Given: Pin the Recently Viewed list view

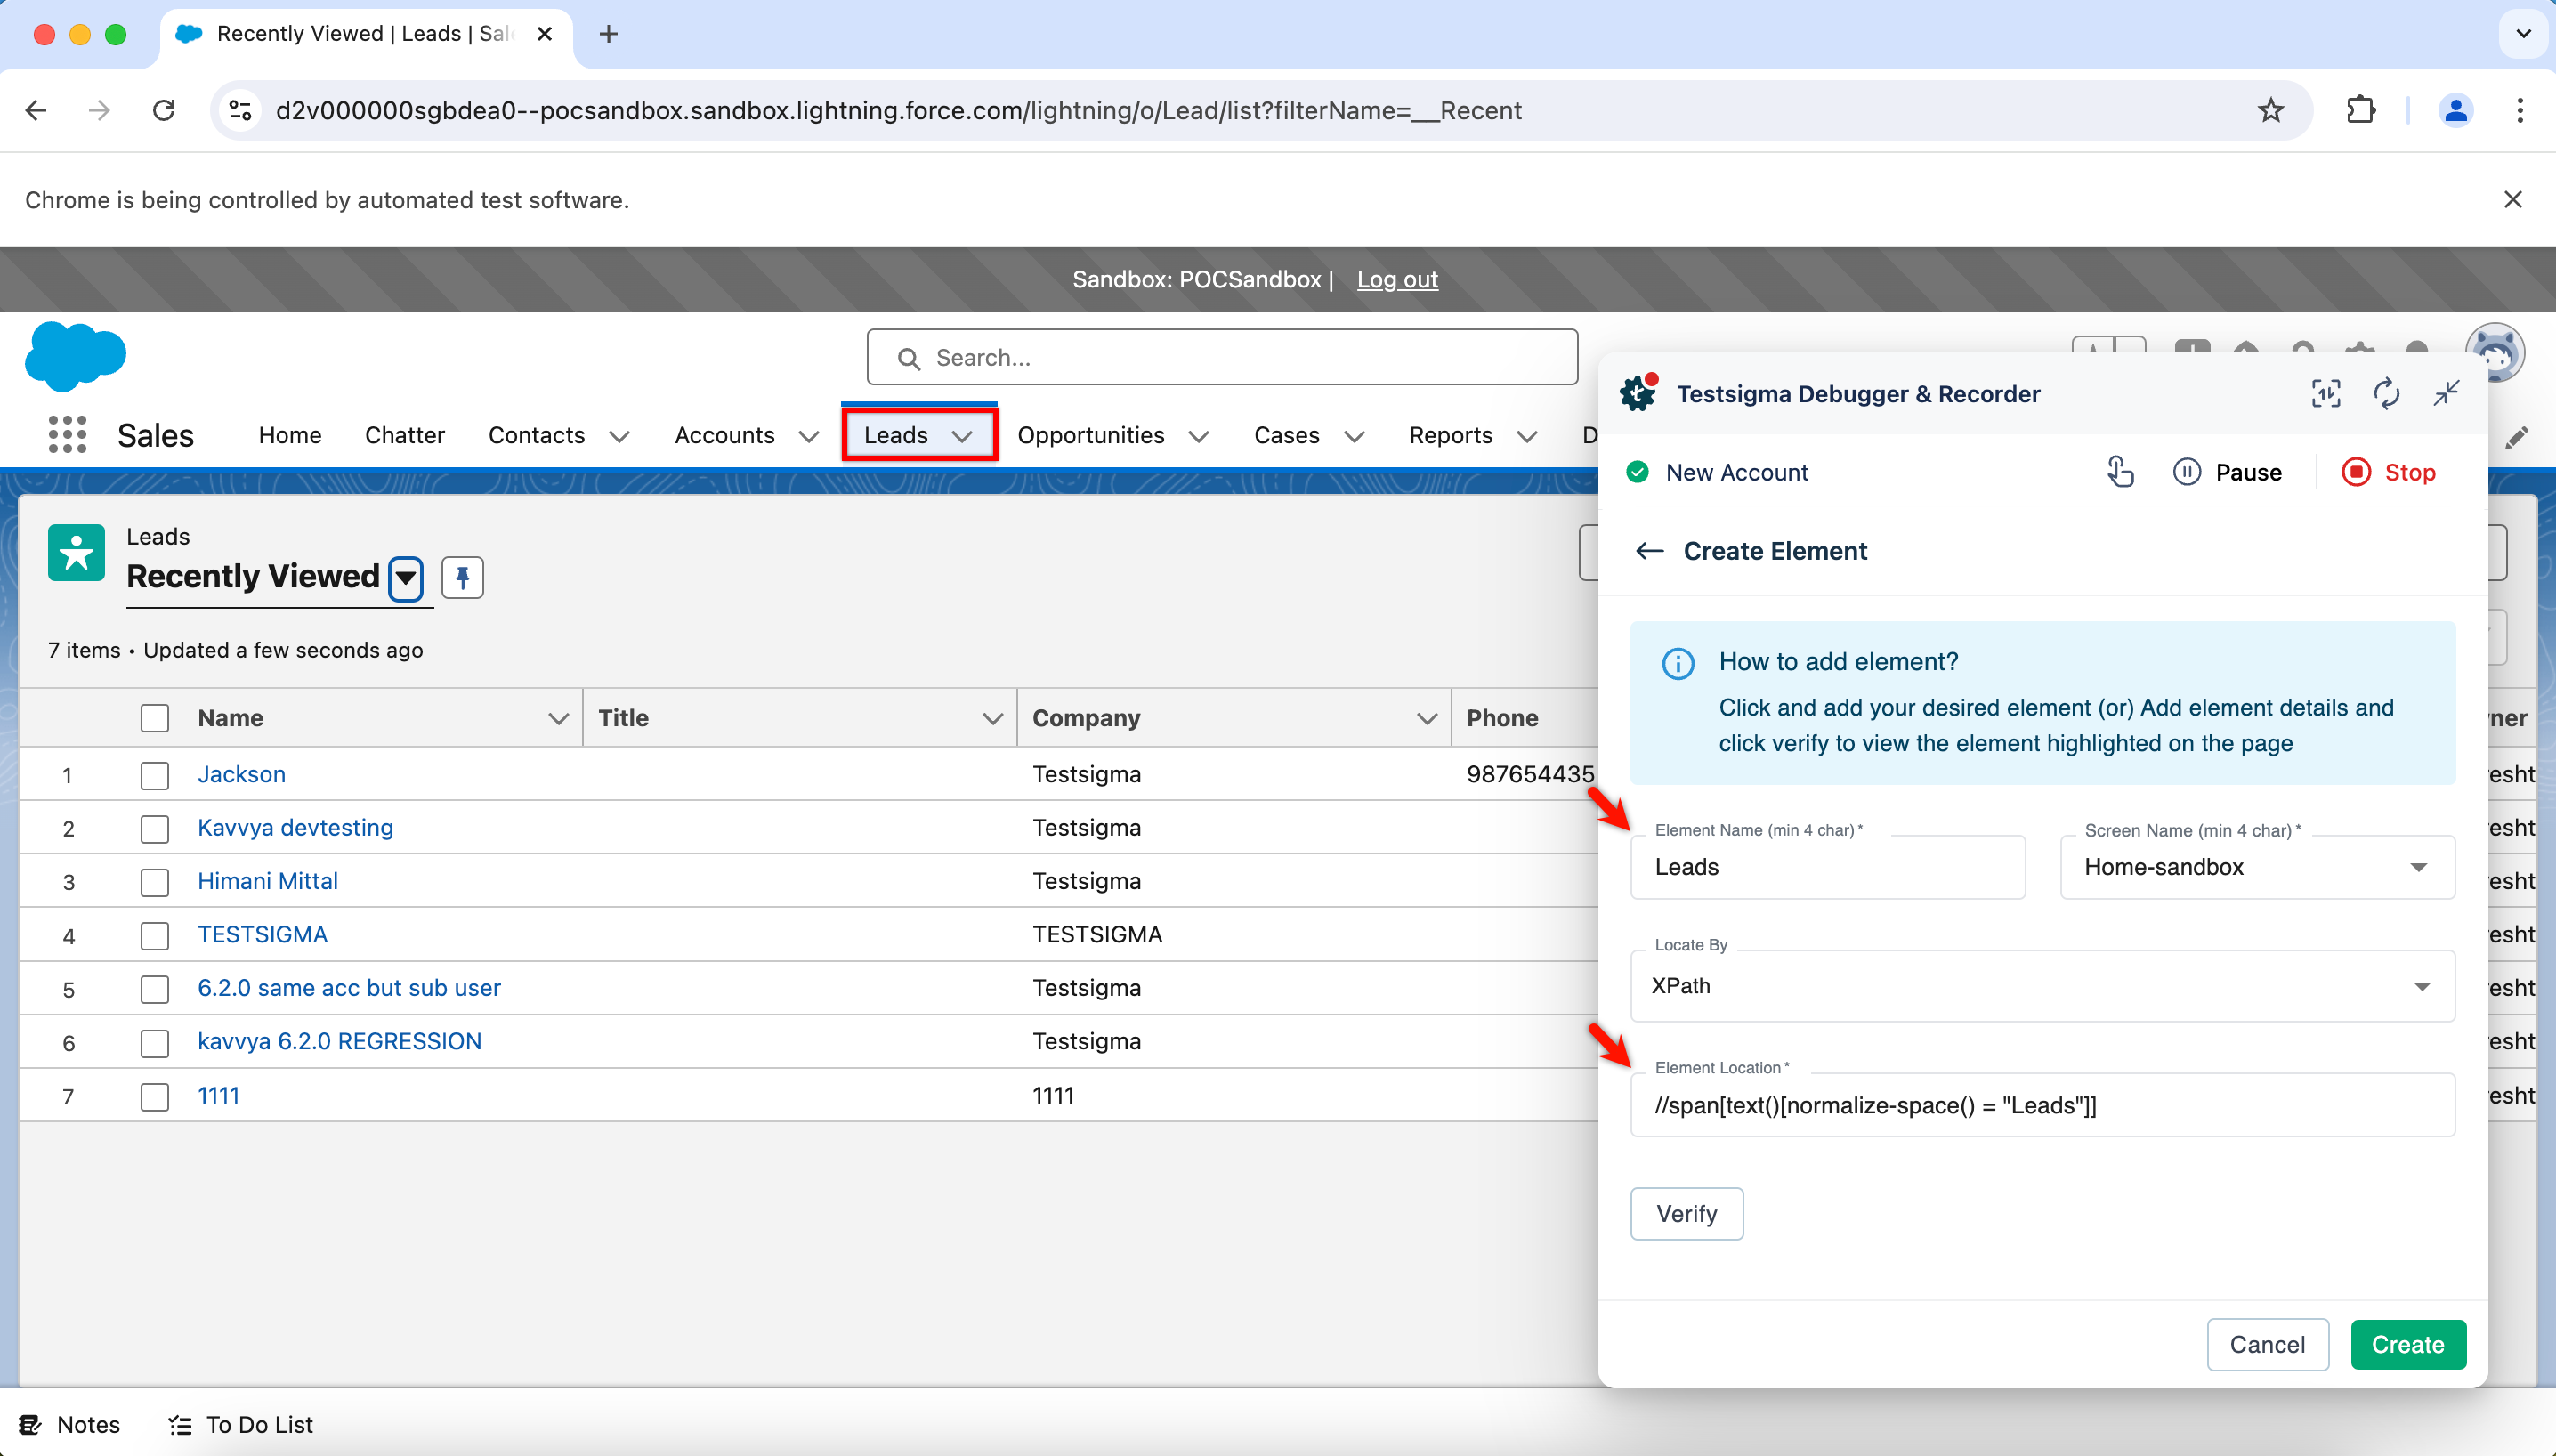Looking at the screenshot, I should [462, 577].
